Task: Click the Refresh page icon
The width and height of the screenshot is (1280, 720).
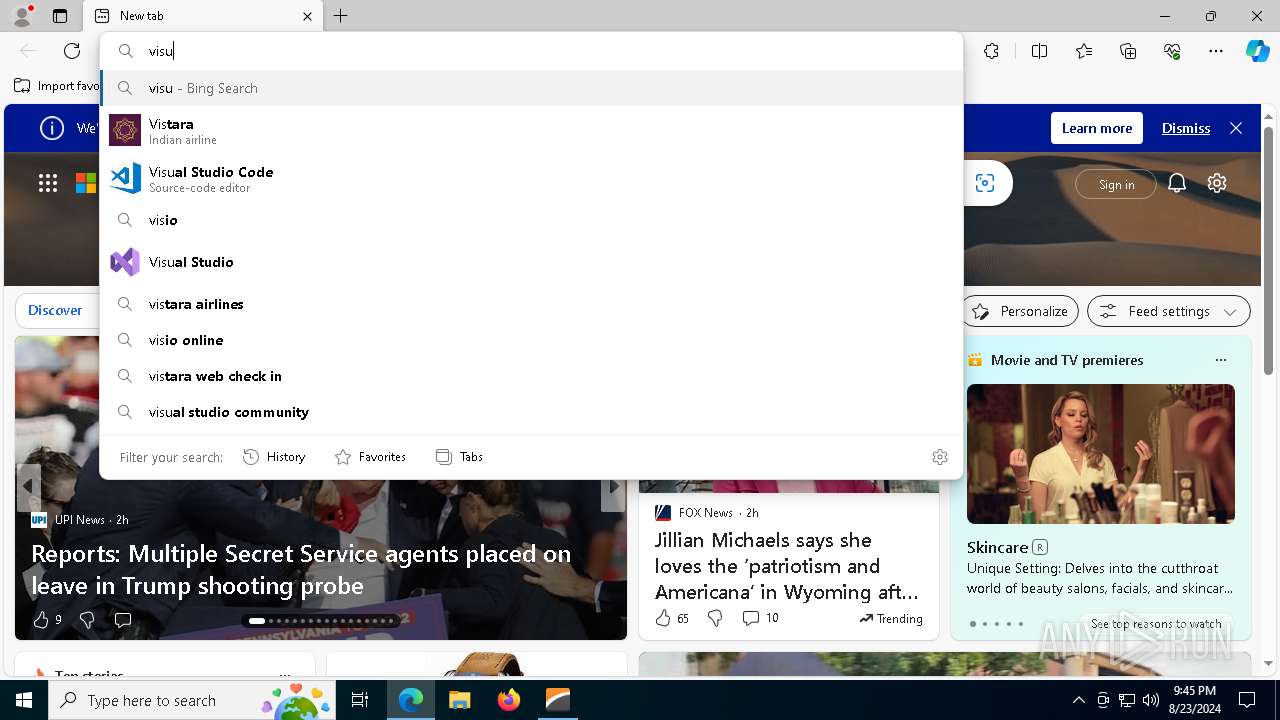Action: (x=72, y=51)
